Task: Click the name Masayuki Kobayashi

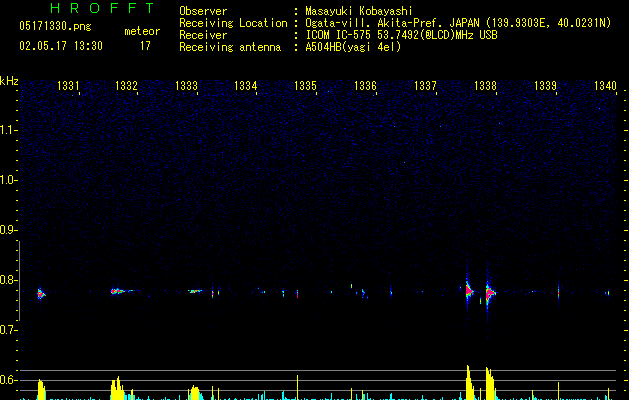Action: pyautogui.click(x=359, y=11)
